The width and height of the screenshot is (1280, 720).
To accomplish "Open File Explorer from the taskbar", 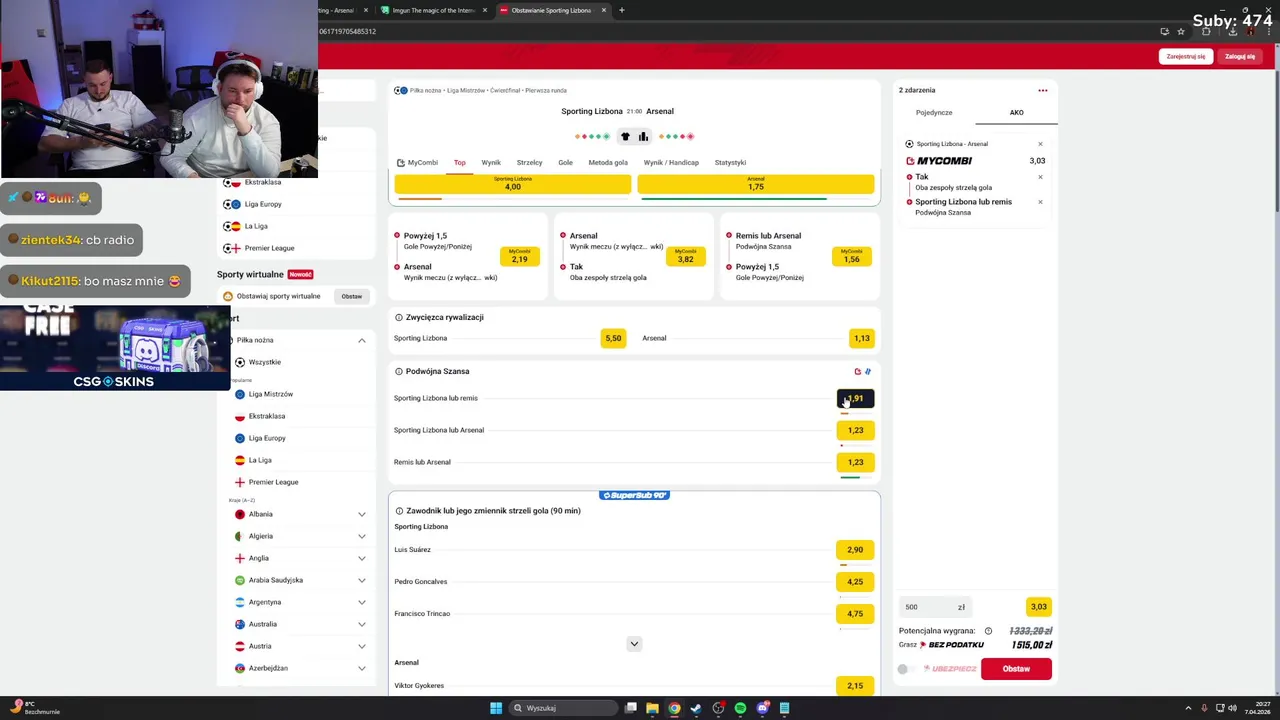I will point(652,708).
